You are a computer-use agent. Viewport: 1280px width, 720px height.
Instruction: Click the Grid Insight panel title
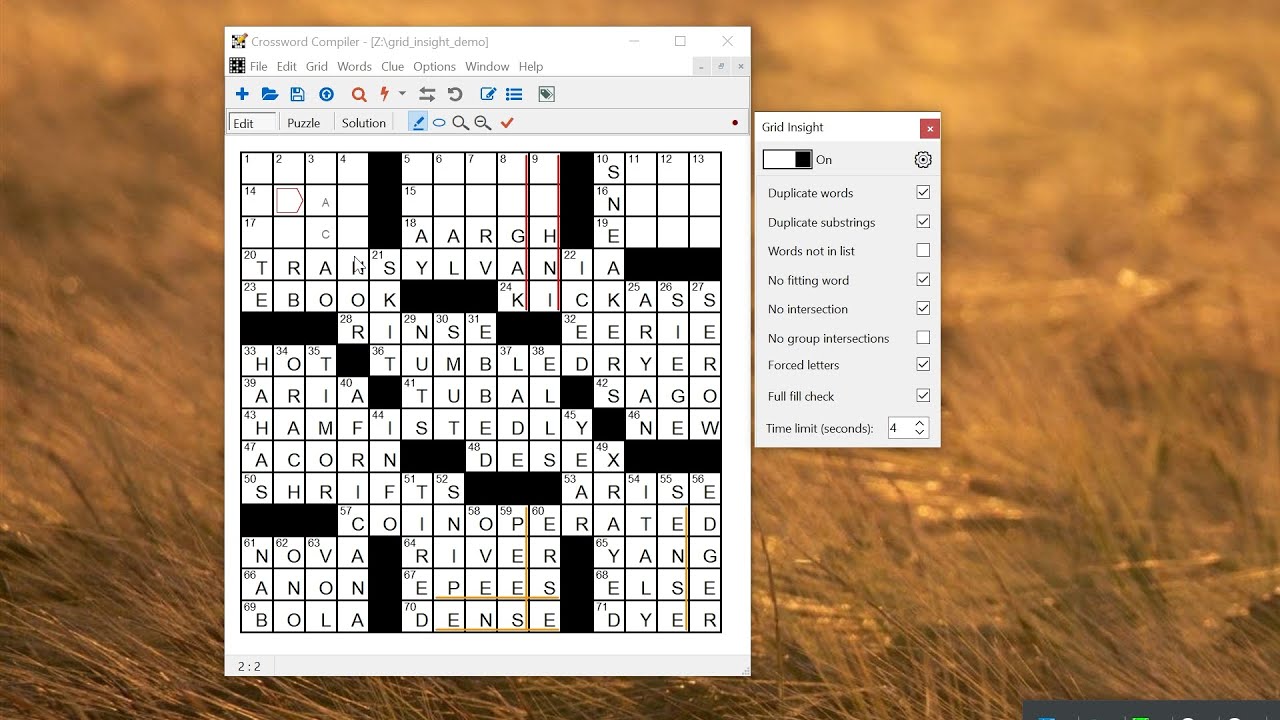tap(793, 127)
